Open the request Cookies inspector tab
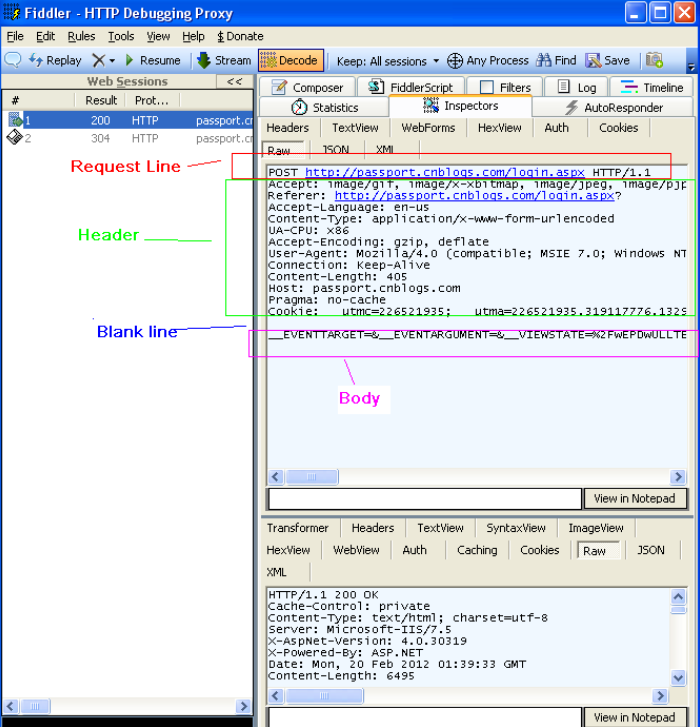This screenshot has height=727, width=700. pyautogui.click(x=618, y=128)
